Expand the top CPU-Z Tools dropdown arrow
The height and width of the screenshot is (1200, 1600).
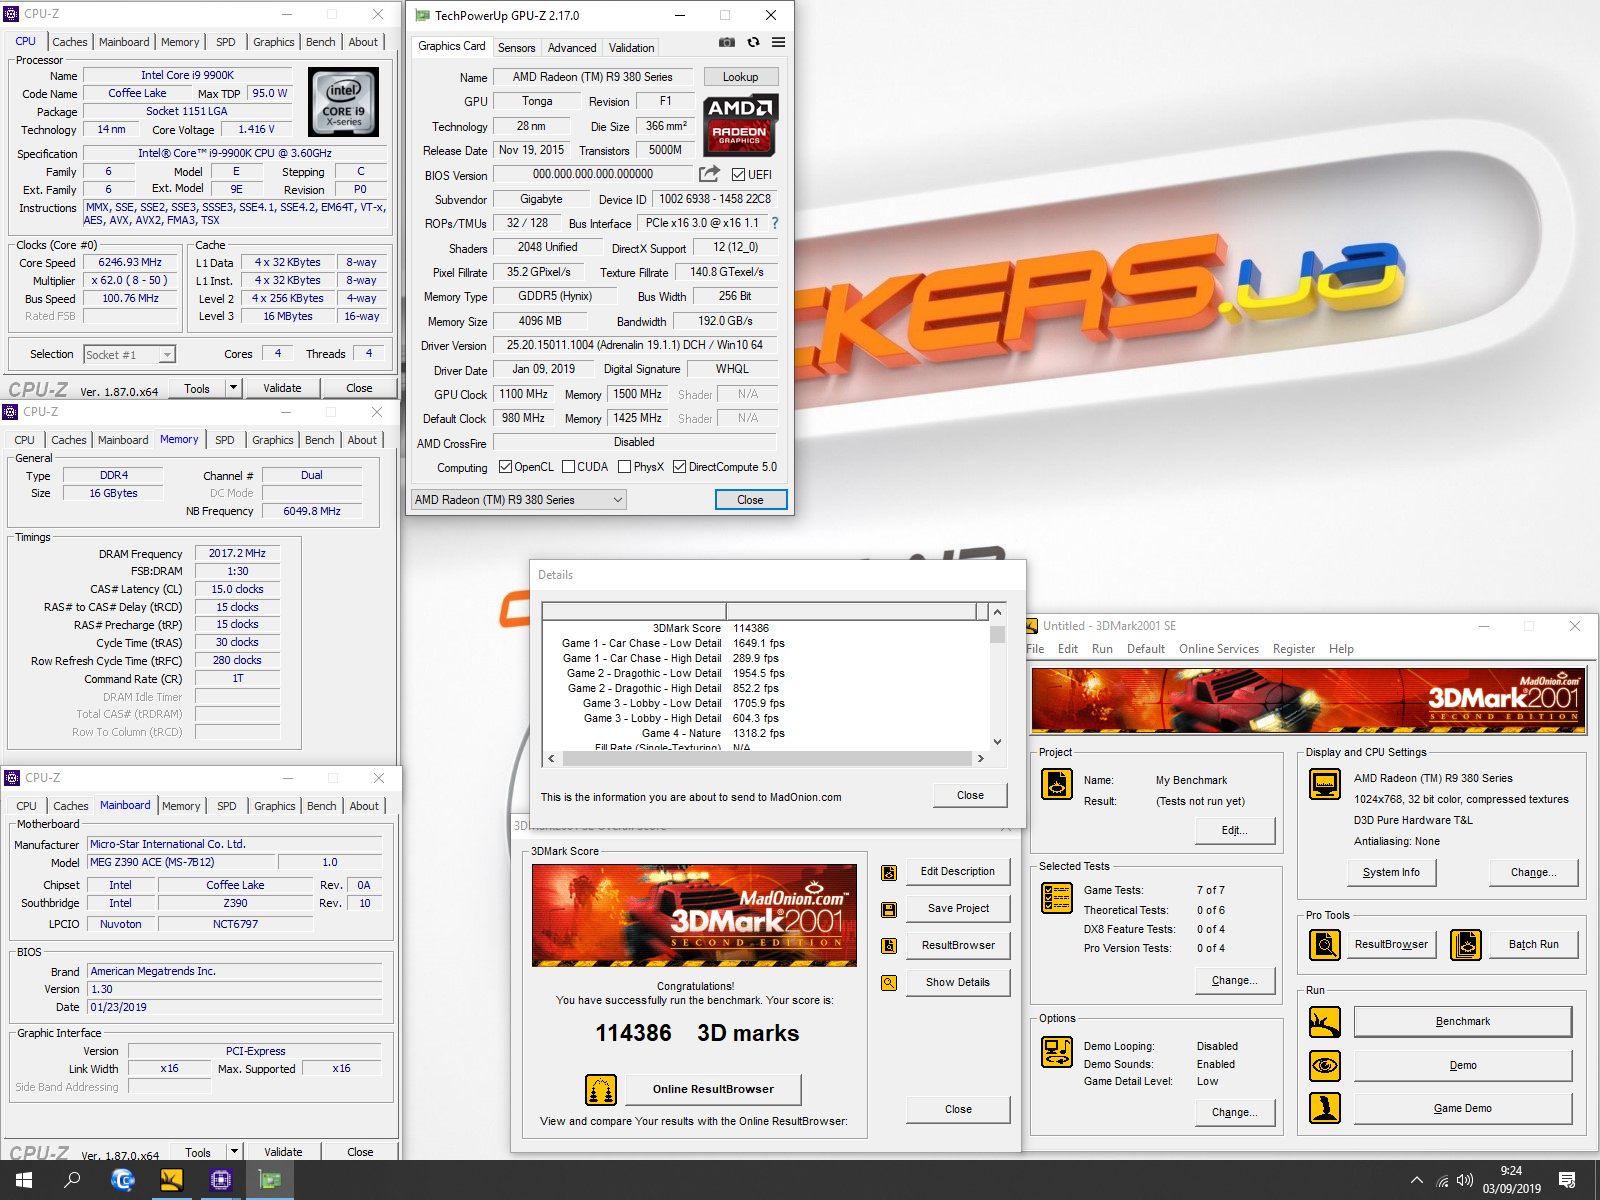point(233,388)
